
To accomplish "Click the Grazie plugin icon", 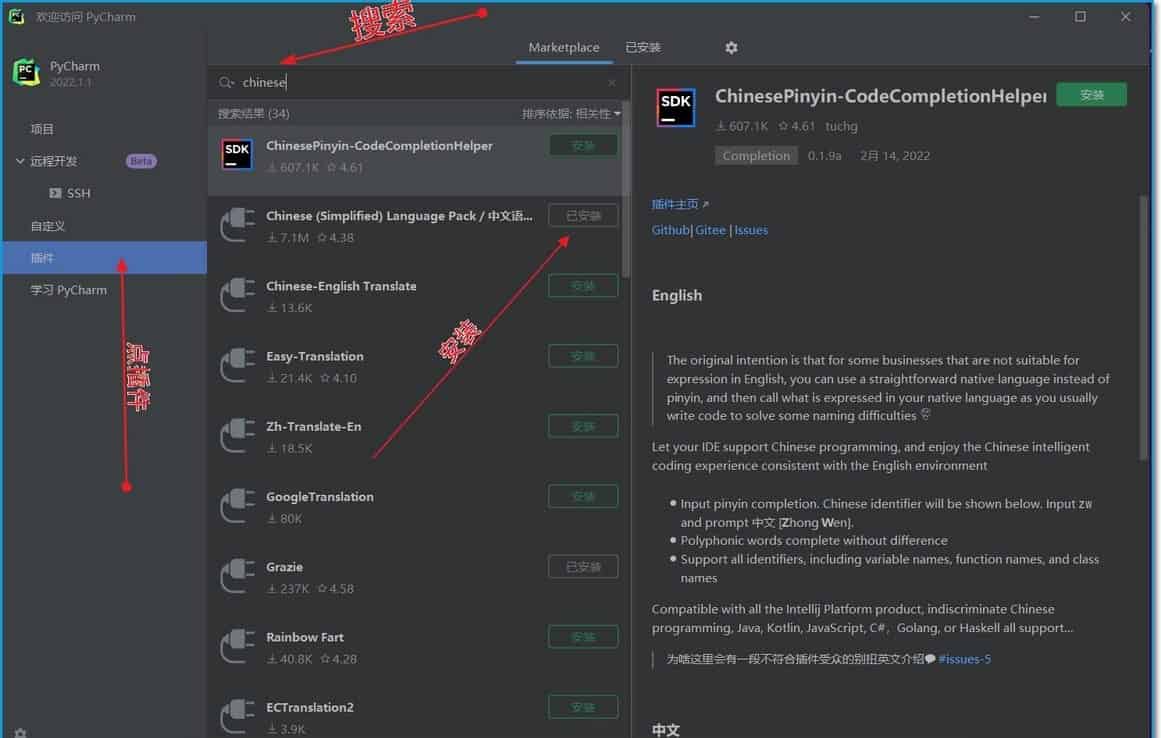I will 237,577.
